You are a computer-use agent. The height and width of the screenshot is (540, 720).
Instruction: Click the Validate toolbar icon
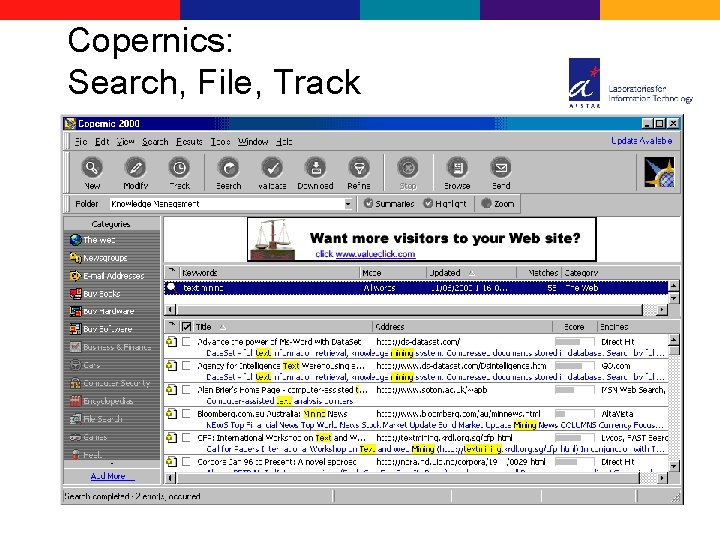pyautogui.click(x=272, y=168)
